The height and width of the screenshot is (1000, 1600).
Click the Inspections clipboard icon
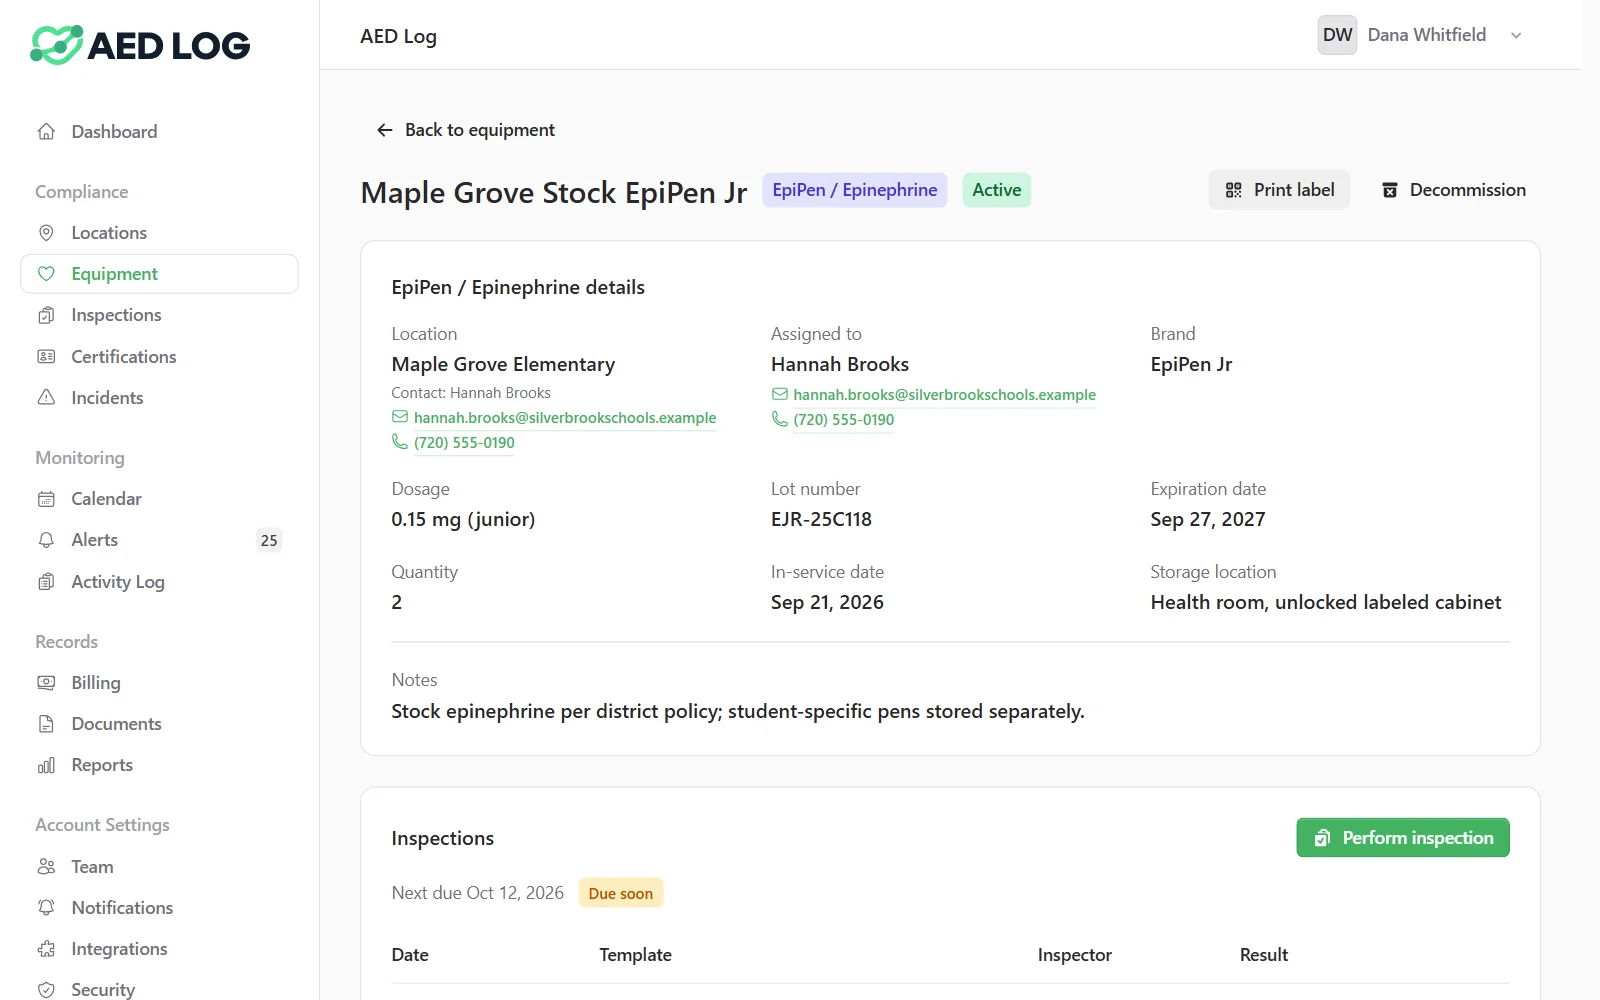click(46, 315)
